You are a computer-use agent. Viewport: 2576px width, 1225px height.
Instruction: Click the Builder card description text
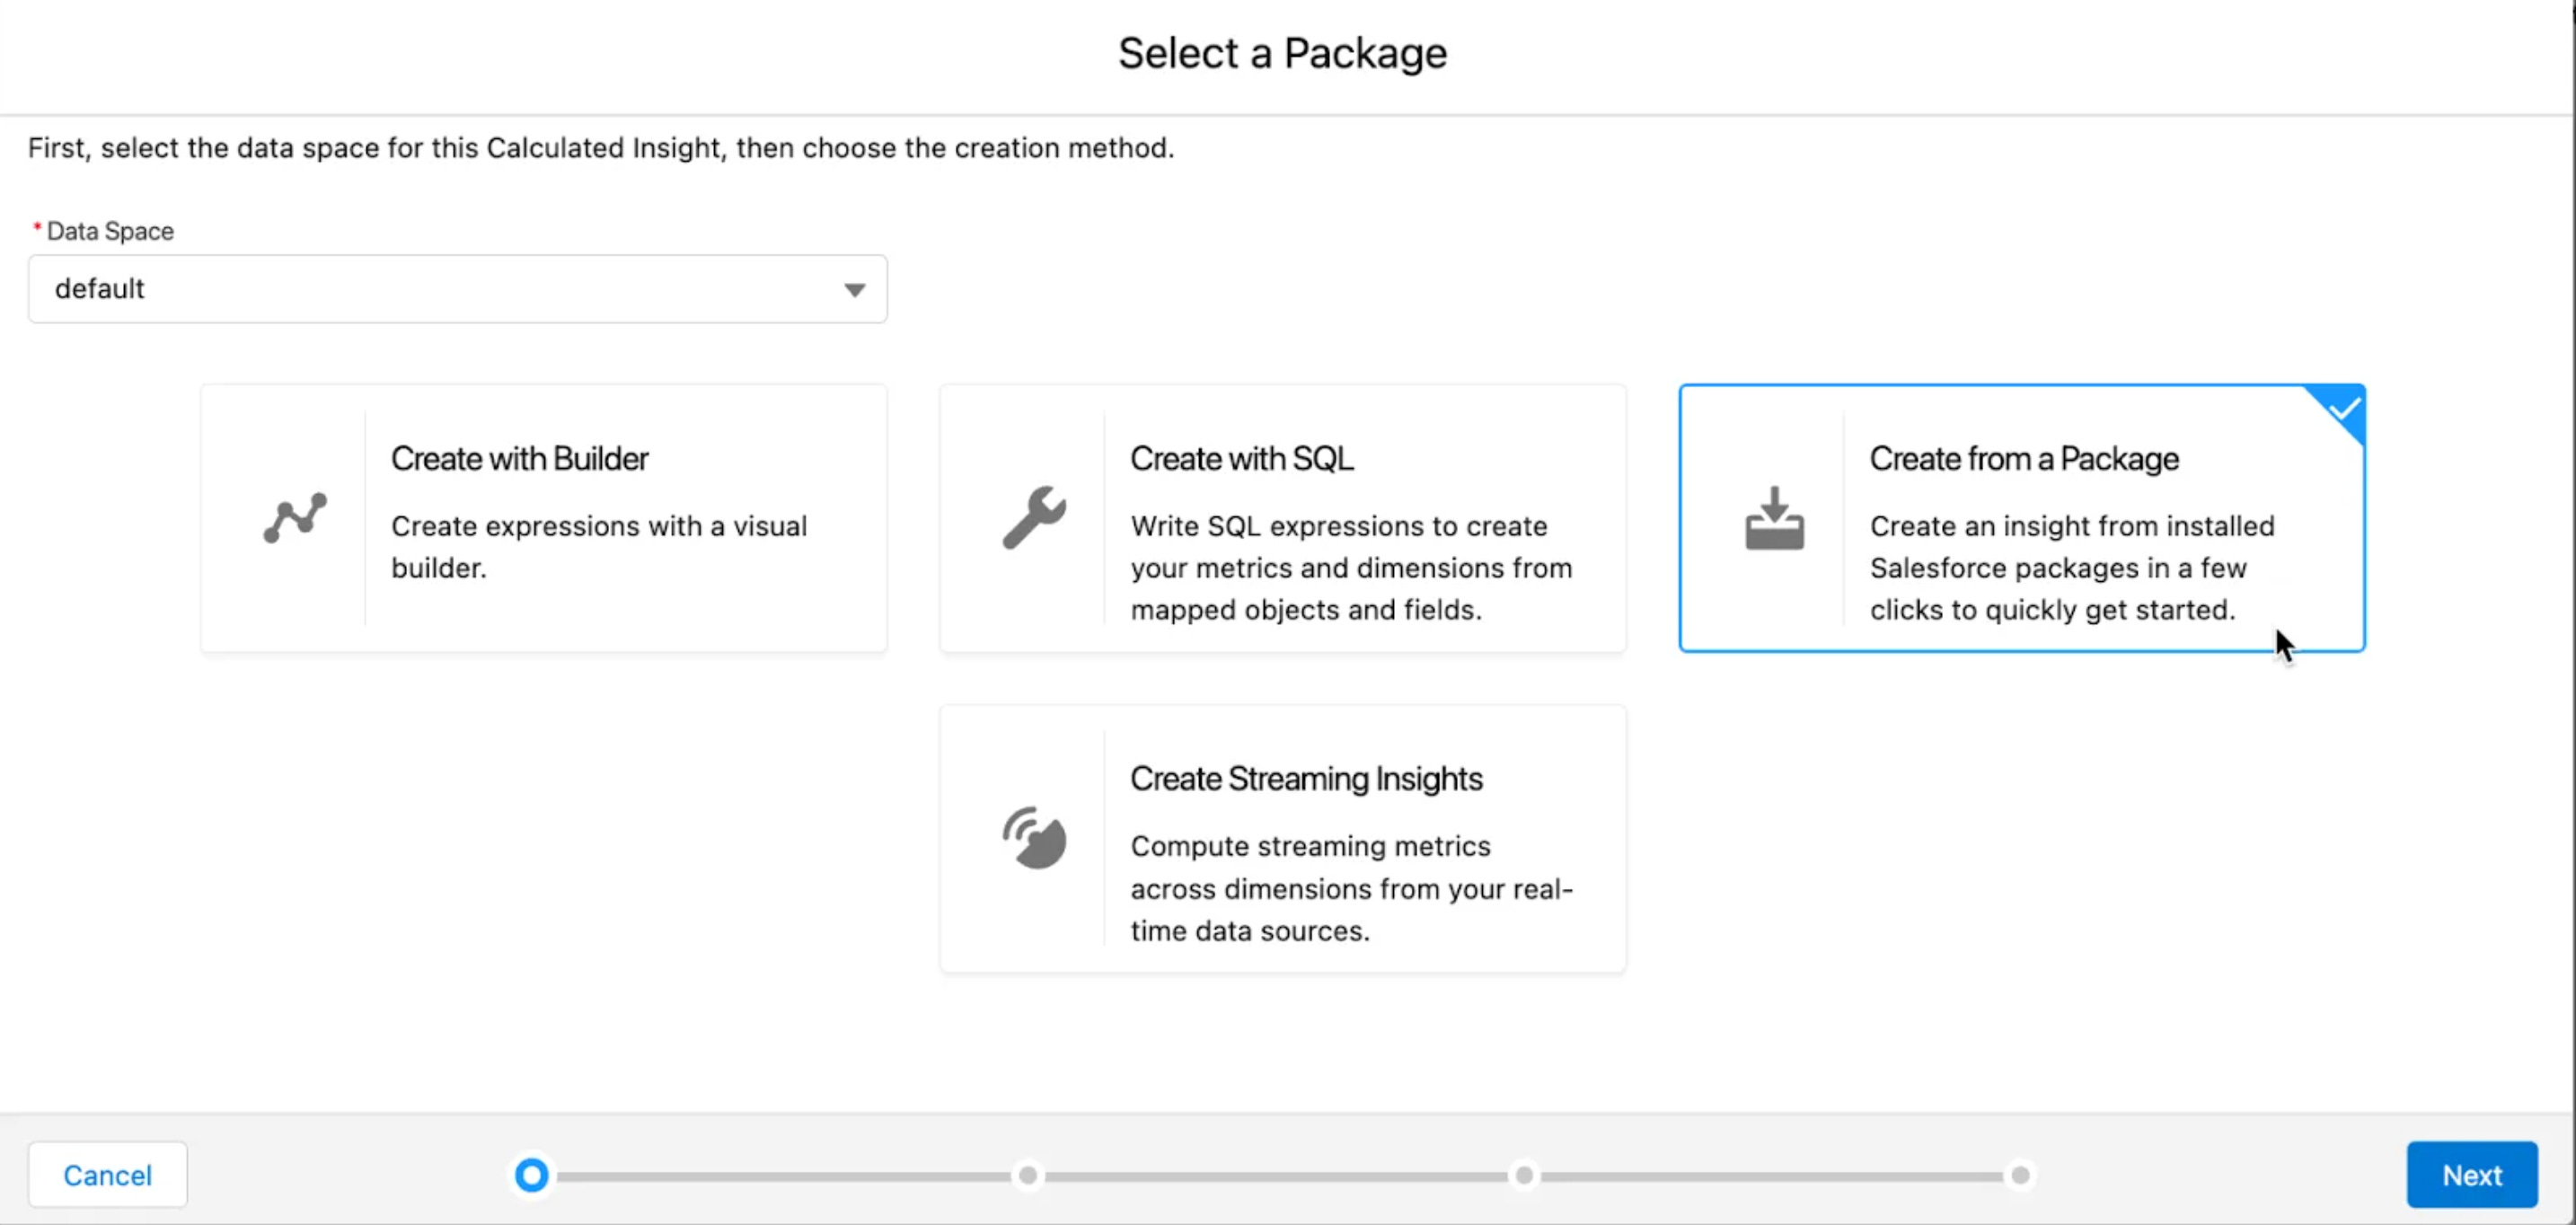click(598, 547)
